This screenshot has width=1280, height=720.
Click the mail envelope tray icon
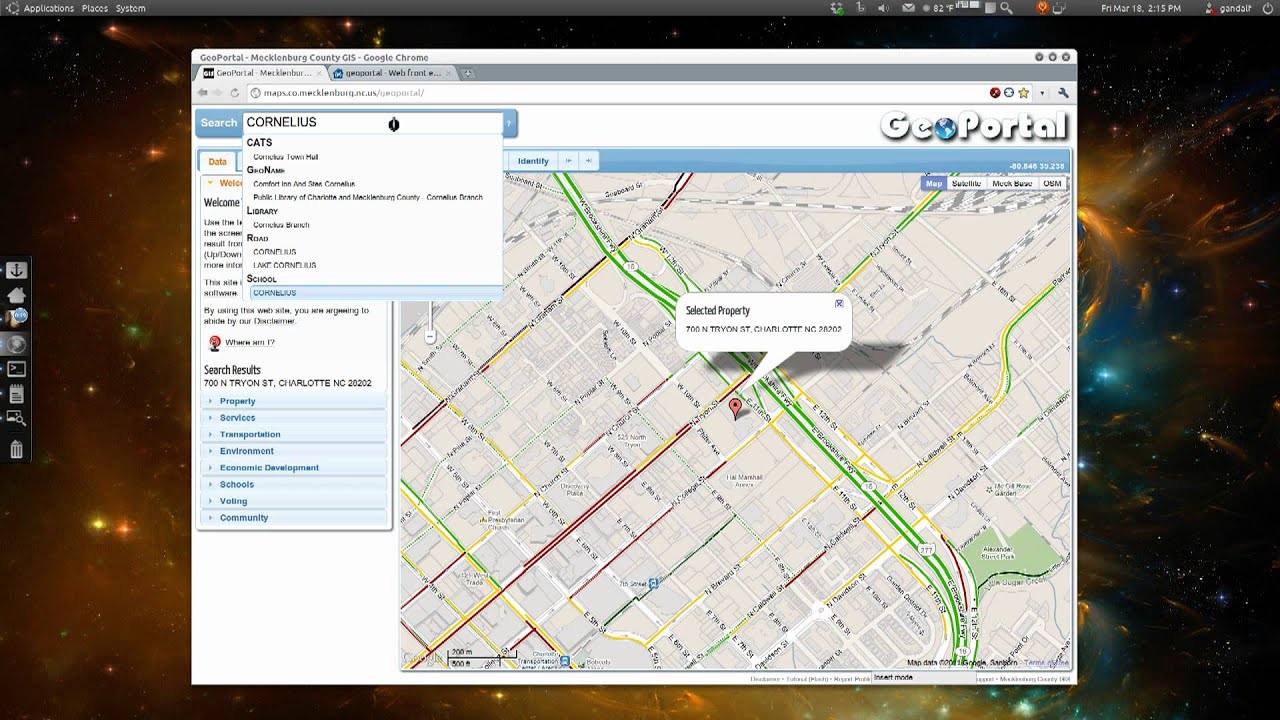point(908,8)
